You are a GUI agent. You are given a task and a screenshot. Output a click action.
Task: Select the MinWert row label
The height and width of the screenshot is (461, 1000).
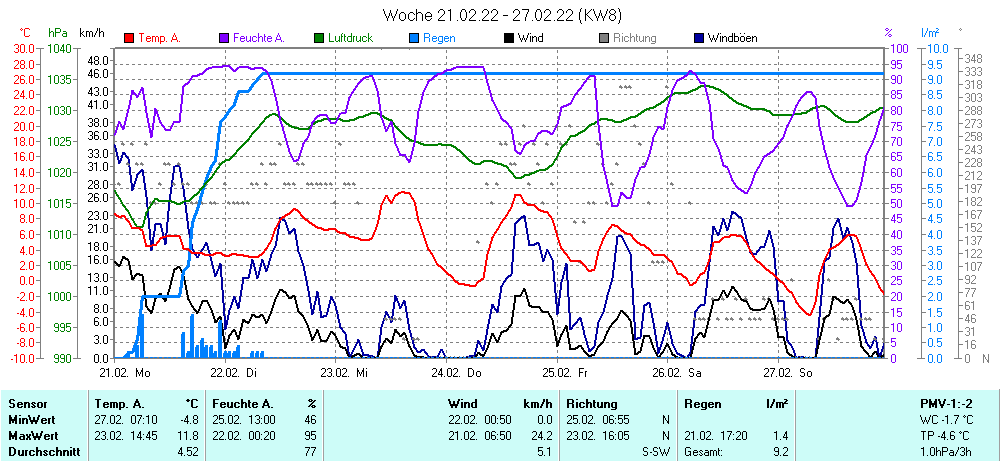31,420
